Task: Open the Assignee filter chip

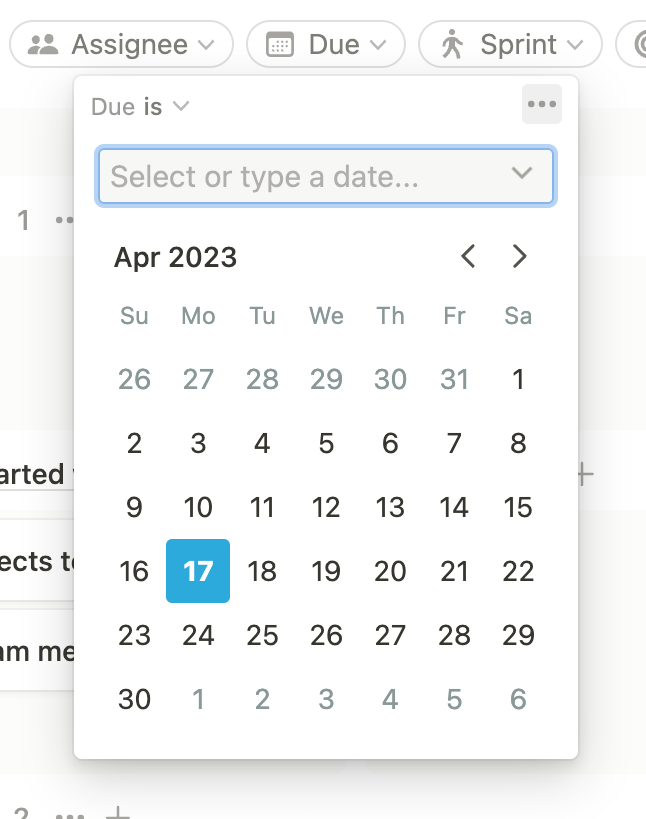Action: point(120,44)
